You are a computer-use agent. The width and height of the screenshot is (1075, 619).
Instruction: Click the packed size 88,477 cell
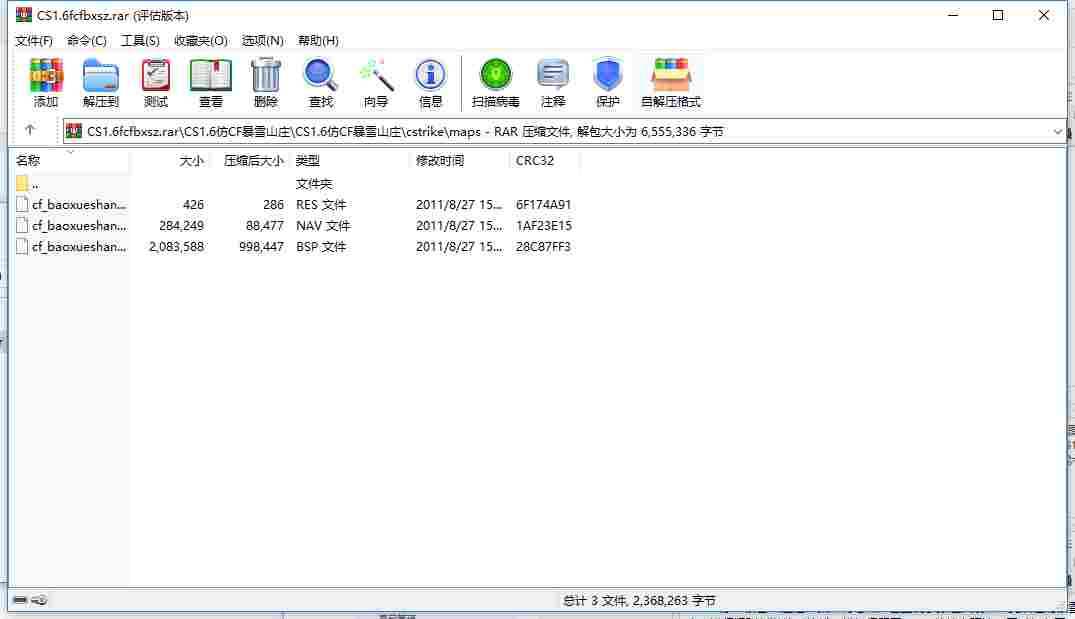pos(265,226)
